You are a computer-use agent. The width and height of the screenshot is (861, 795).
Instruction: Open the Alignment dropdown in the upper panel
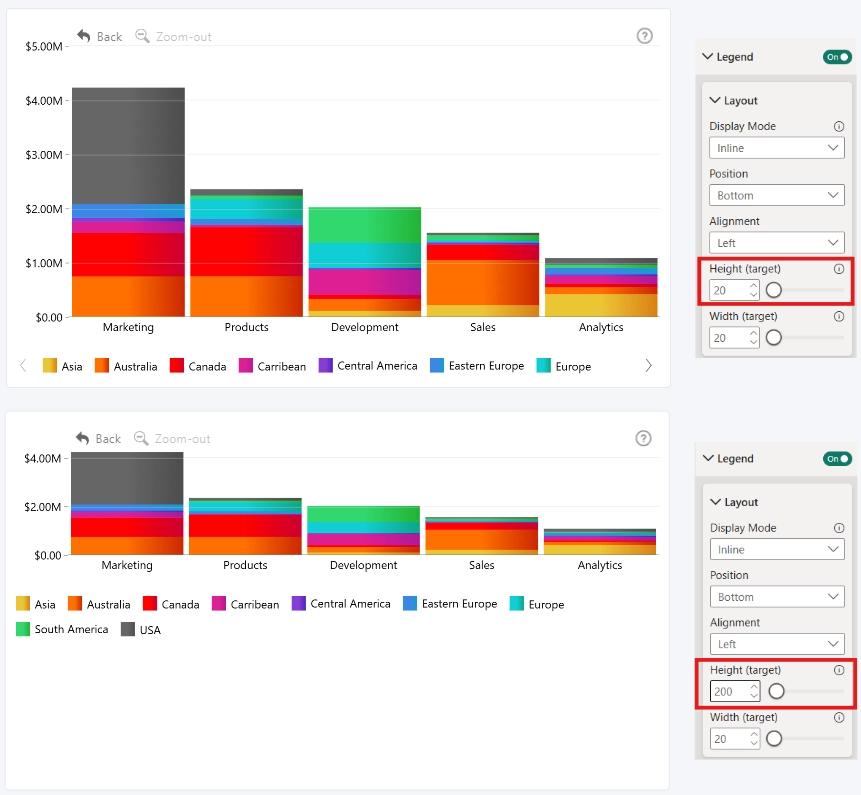[x=776, y=243]
